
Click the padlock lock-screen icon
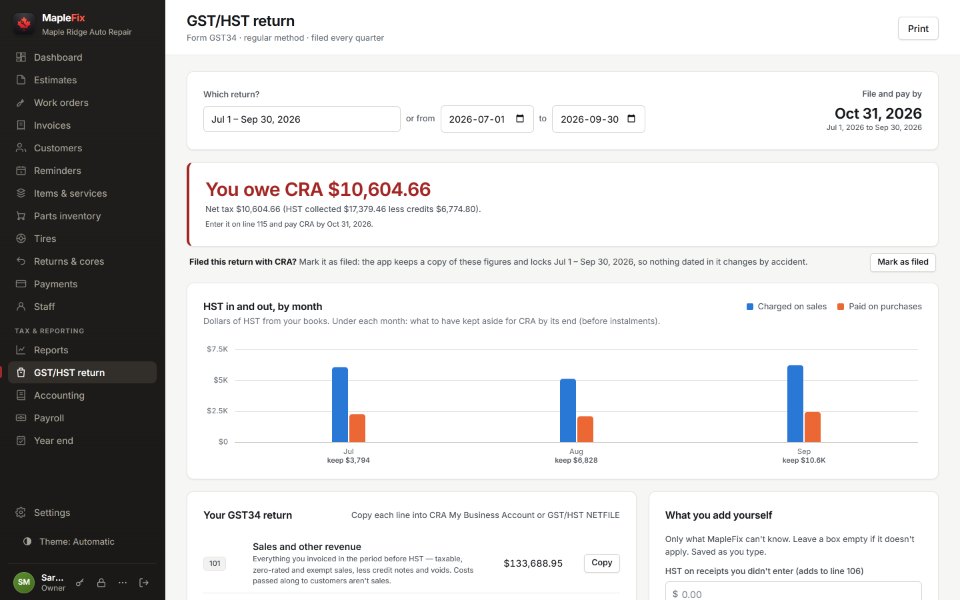101,582
